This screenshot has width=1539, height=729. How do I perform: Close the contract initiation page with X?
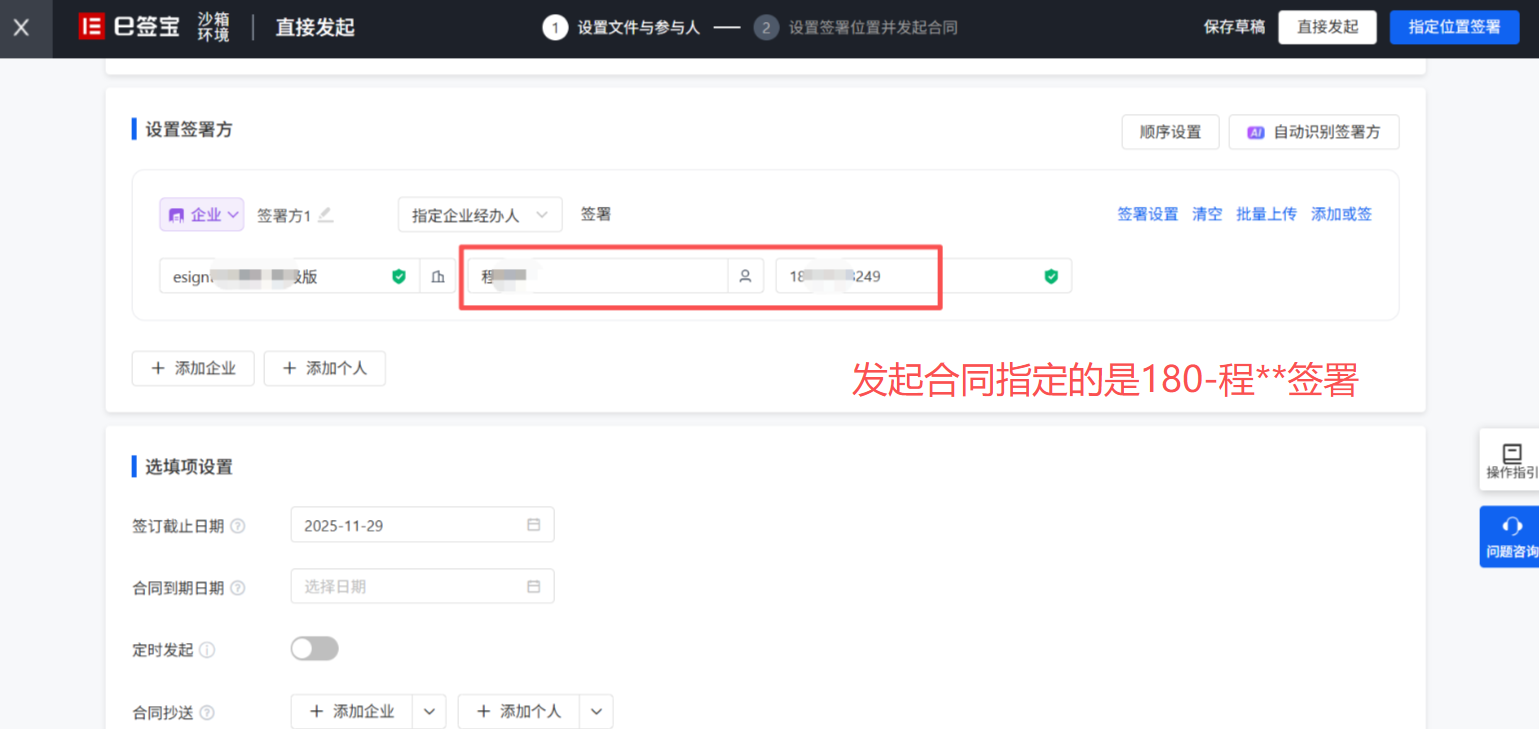(x=21, y=27)
